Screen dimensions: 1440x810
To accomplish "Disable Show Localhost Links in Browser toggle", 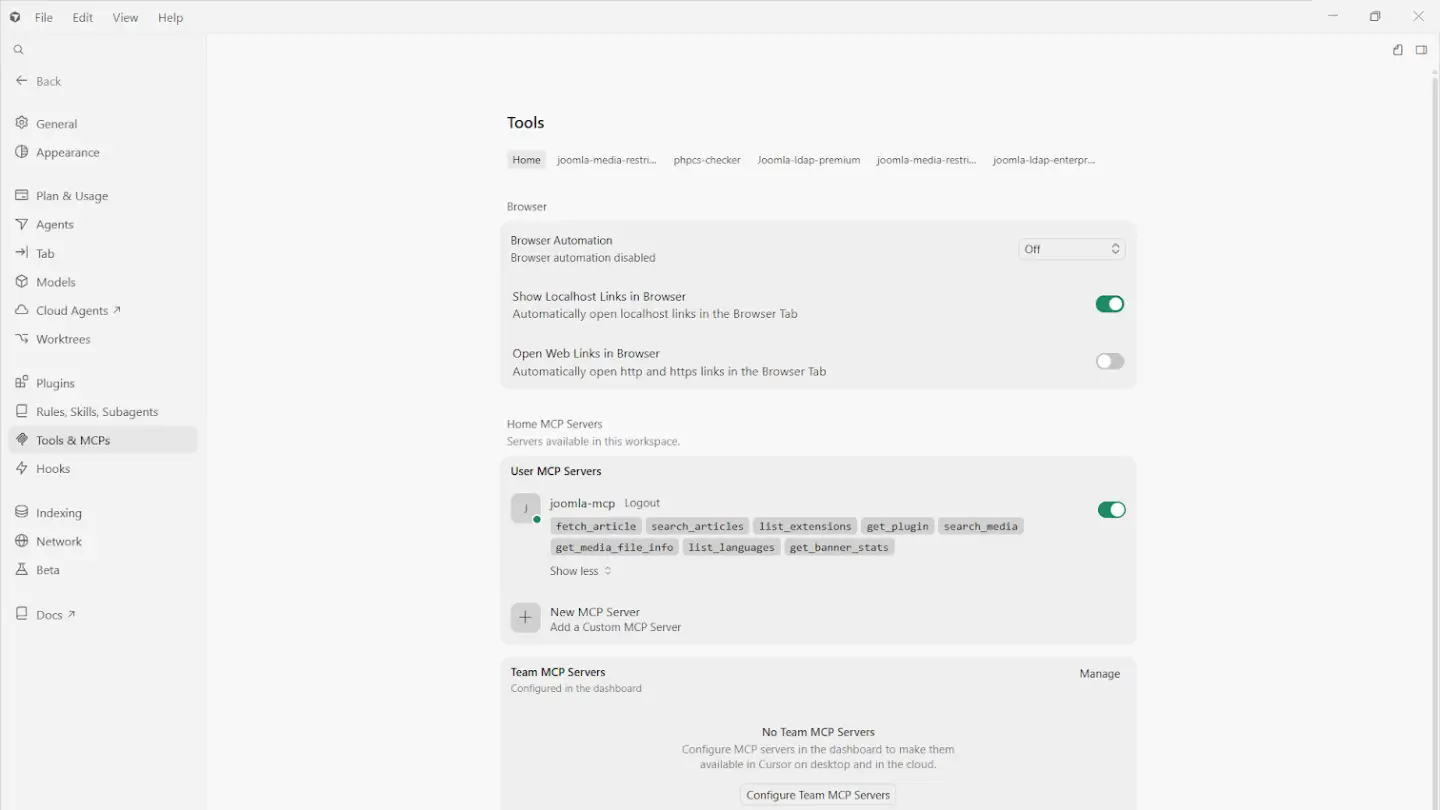I will [x=1110, y=304].
